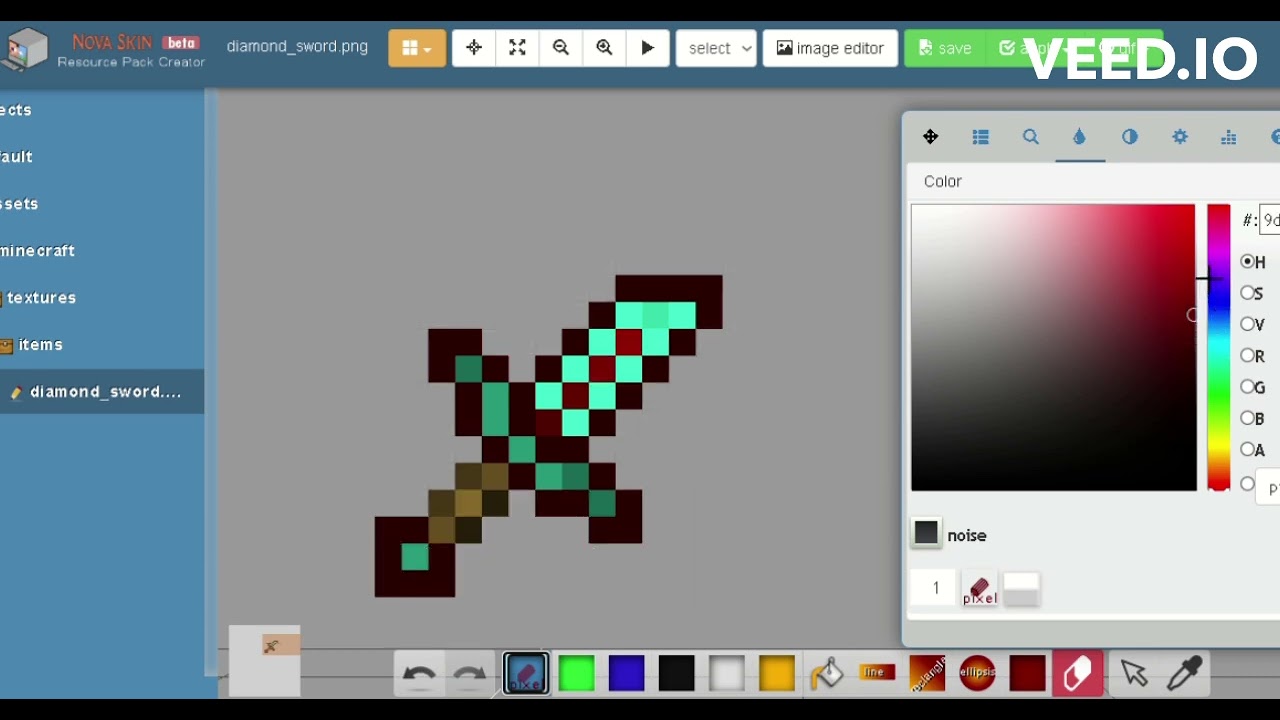
Task: Click the green save button
Action: click(x=945, y=48)
